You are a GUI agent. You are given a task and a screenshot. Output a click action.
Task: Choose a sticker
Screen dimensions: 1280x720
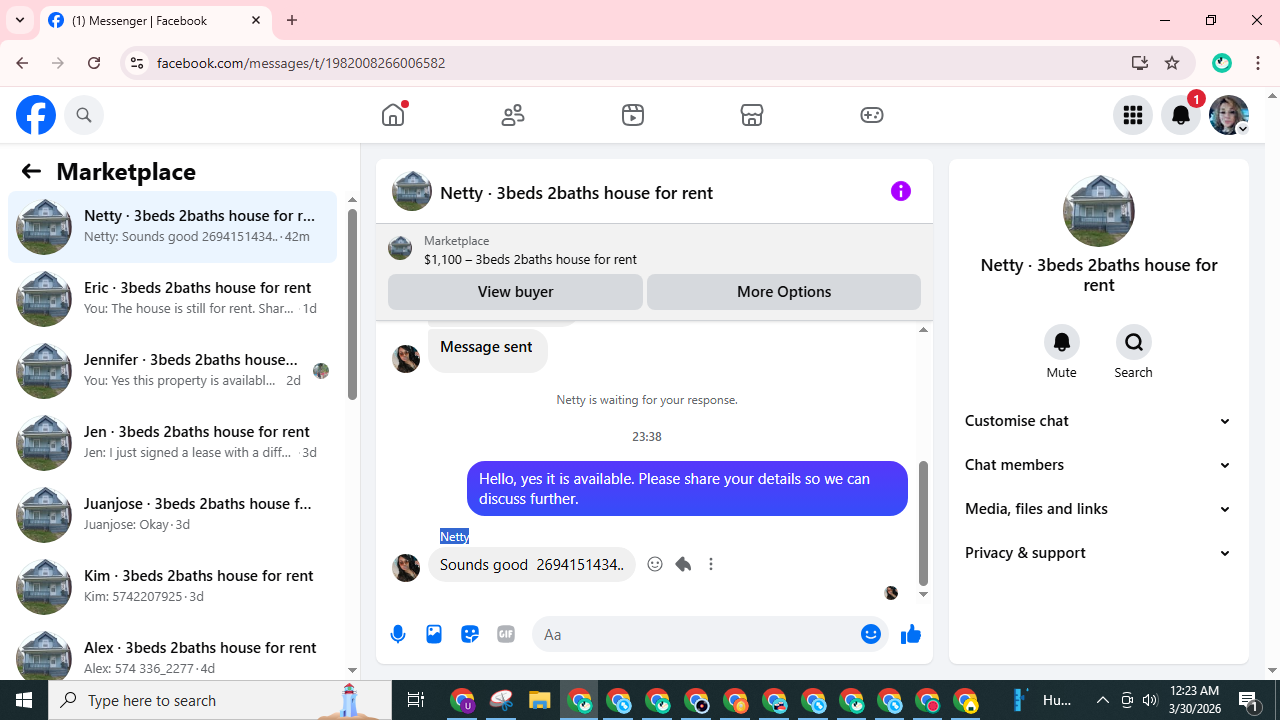470,634
